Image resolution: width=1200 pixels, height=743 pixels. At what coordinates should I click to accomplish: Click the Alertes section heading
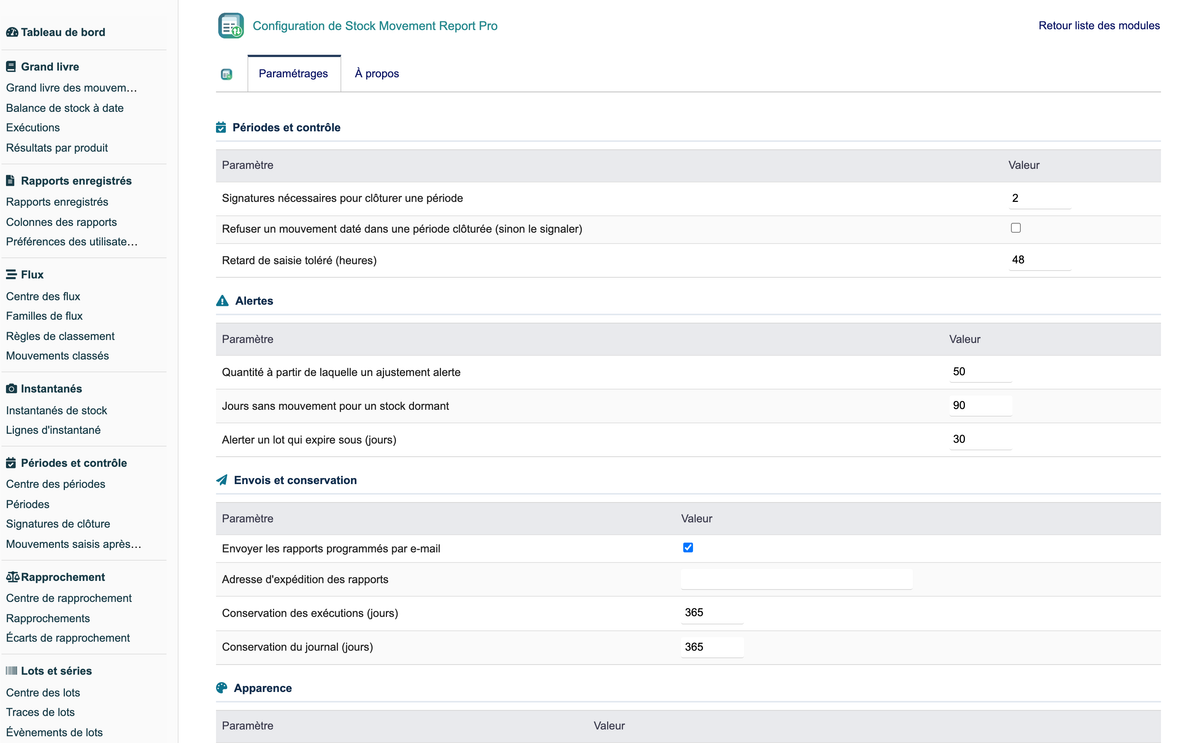254,300
